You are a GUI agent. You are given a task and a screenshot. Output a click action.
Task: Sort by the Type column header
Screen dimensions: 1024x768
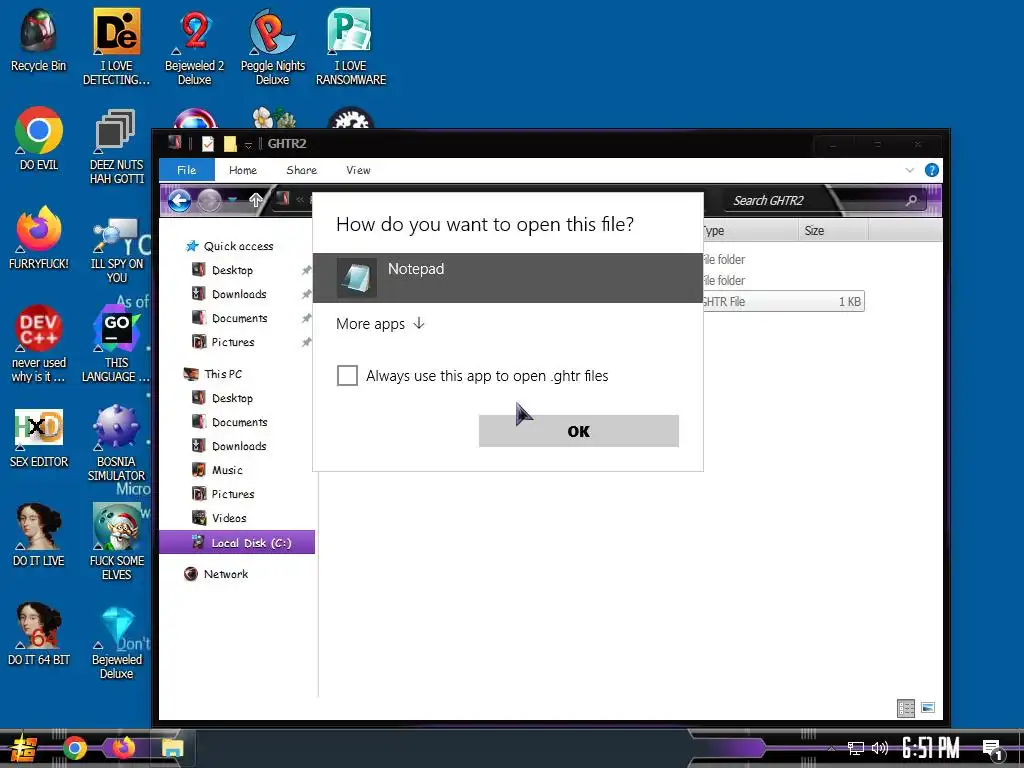coord(750,231)
